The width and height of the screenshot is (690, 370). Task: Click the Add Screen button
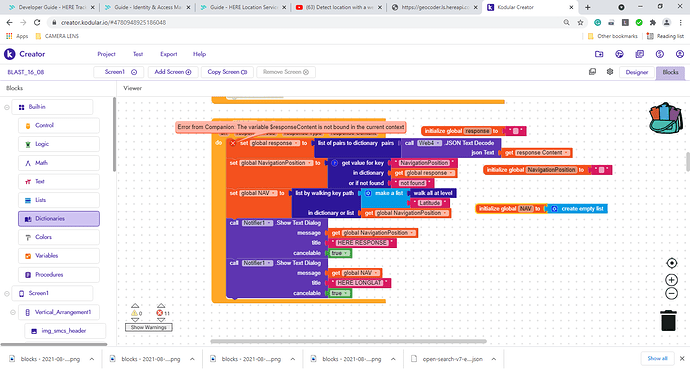pos(172,72)
